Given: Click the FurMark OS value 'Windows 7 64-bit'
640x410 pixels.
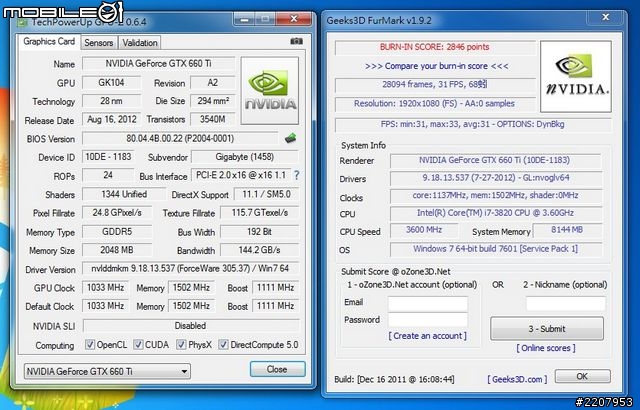Looking at the screenshot, I should click(x=495, y=249).
